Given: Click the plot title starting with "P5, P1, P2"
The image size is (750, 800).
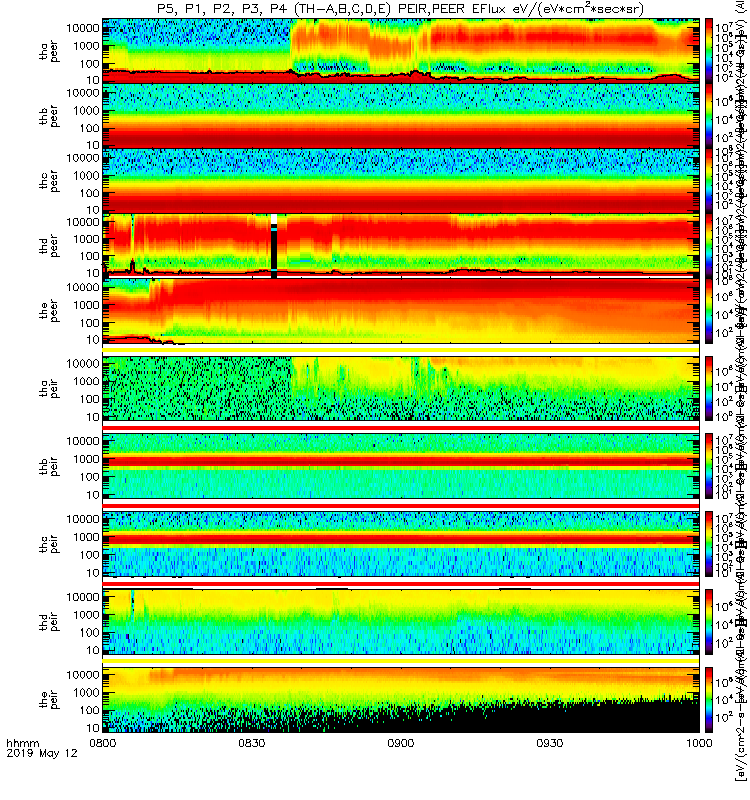Looking at the screenshot, I should pos(400,9).
